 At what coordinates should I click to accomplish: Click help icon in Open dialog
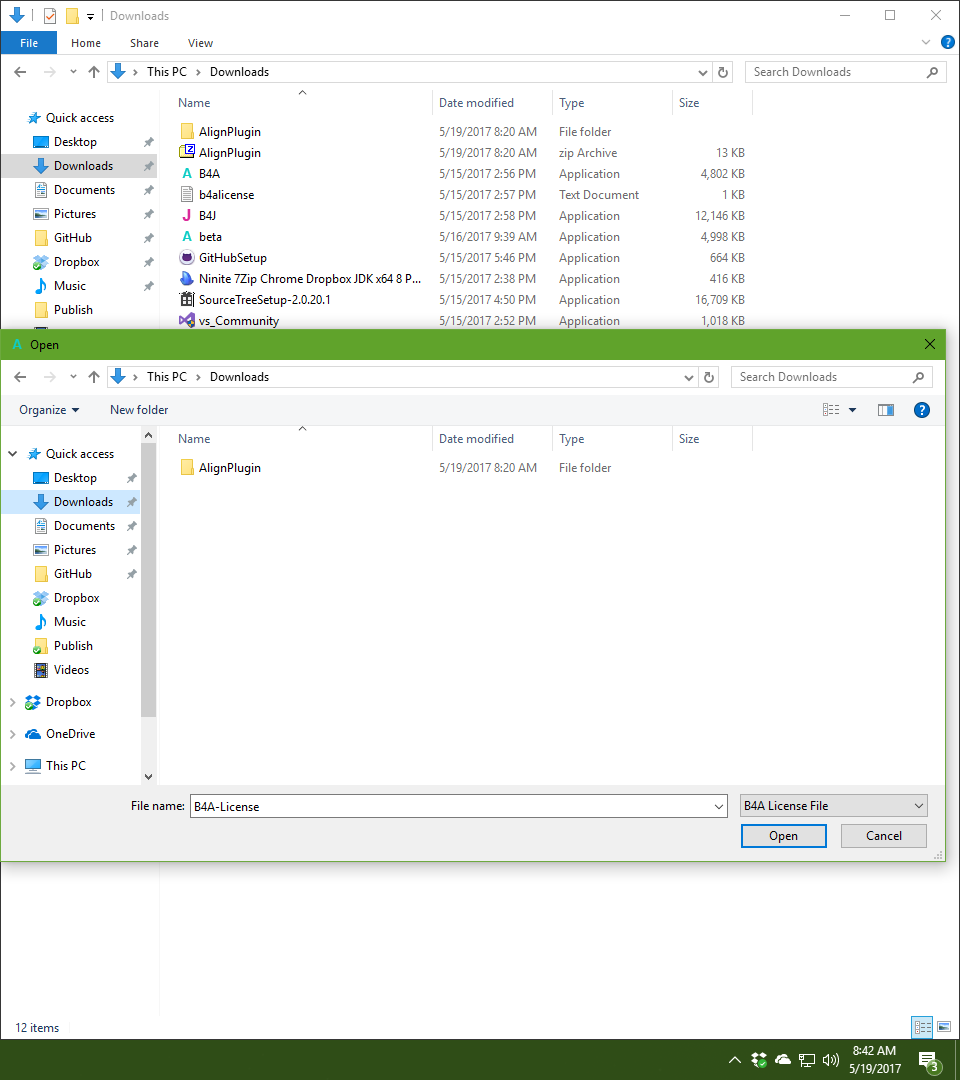[x=921, y=410]
